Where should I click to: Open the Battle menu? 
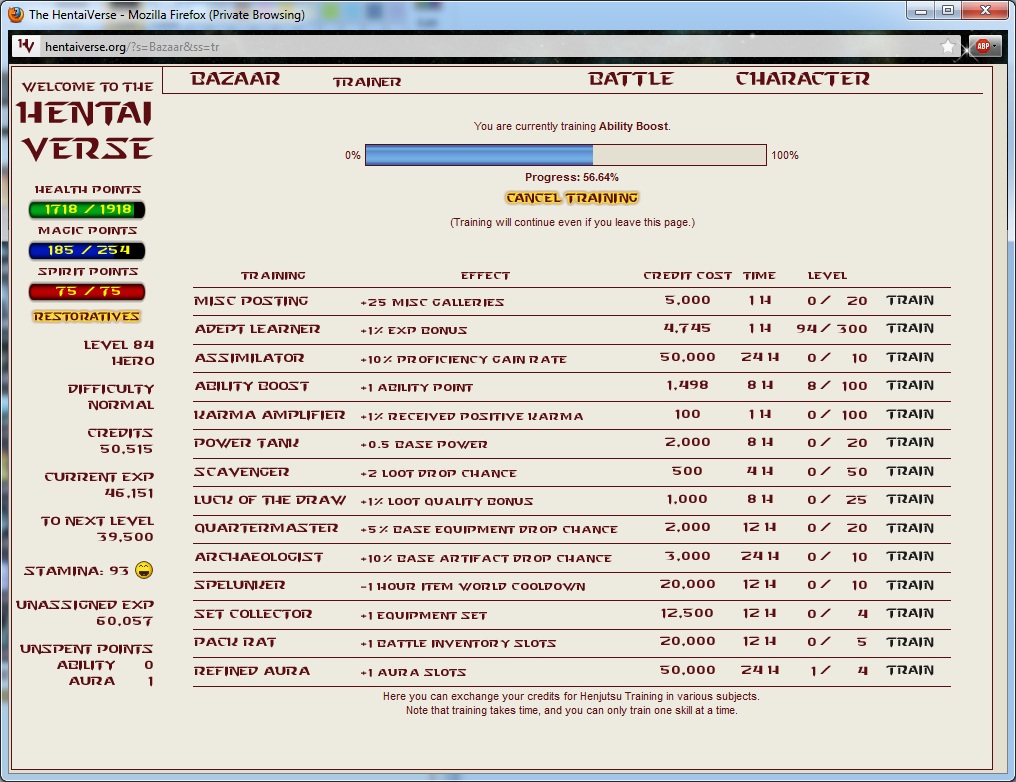[630, 79]
